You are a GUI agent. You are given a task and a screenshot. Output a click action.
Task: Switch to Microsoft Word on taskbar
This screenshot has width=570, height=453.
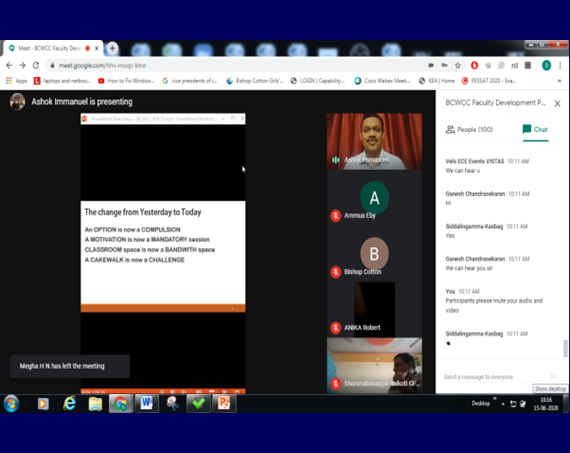click(147, 404)
